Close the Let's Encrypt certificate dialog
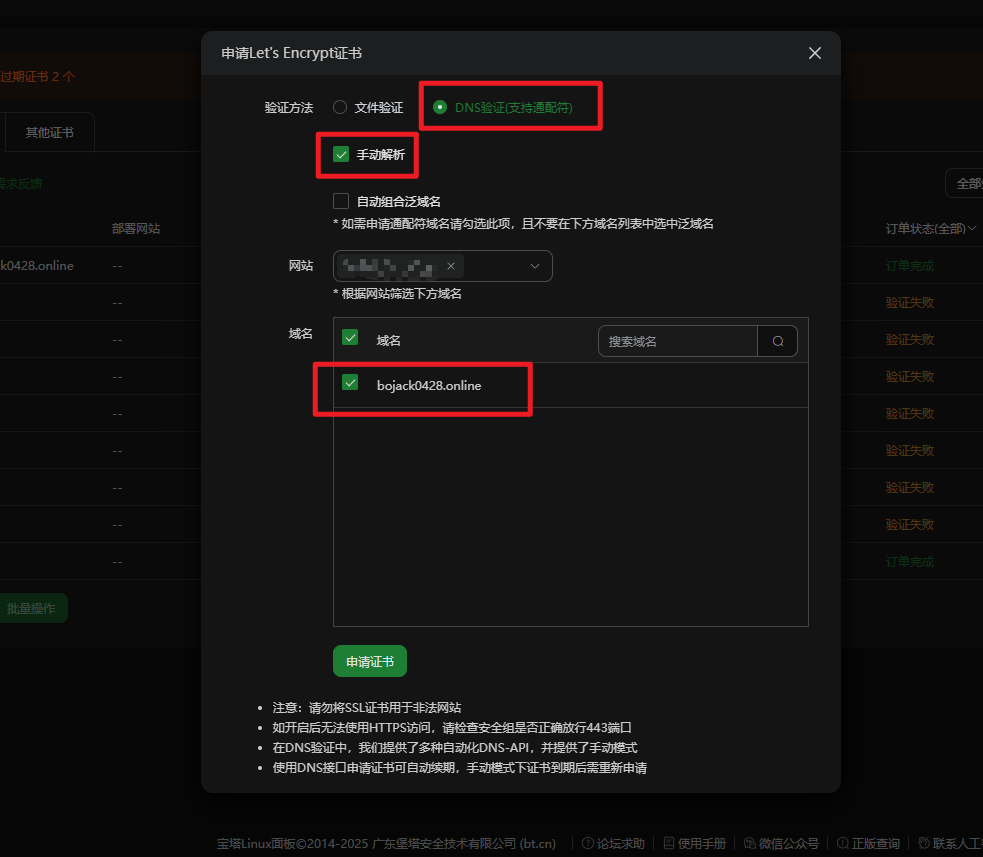The height and width of the screenshot is (857, 983). (x=815, y=53)
